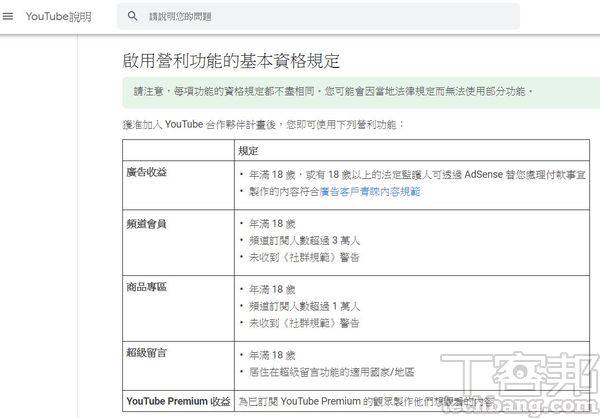Go to YouTube說明 home title
This screenshot has width=600, height=418.
pyautogui.click(x=59, y=16)
